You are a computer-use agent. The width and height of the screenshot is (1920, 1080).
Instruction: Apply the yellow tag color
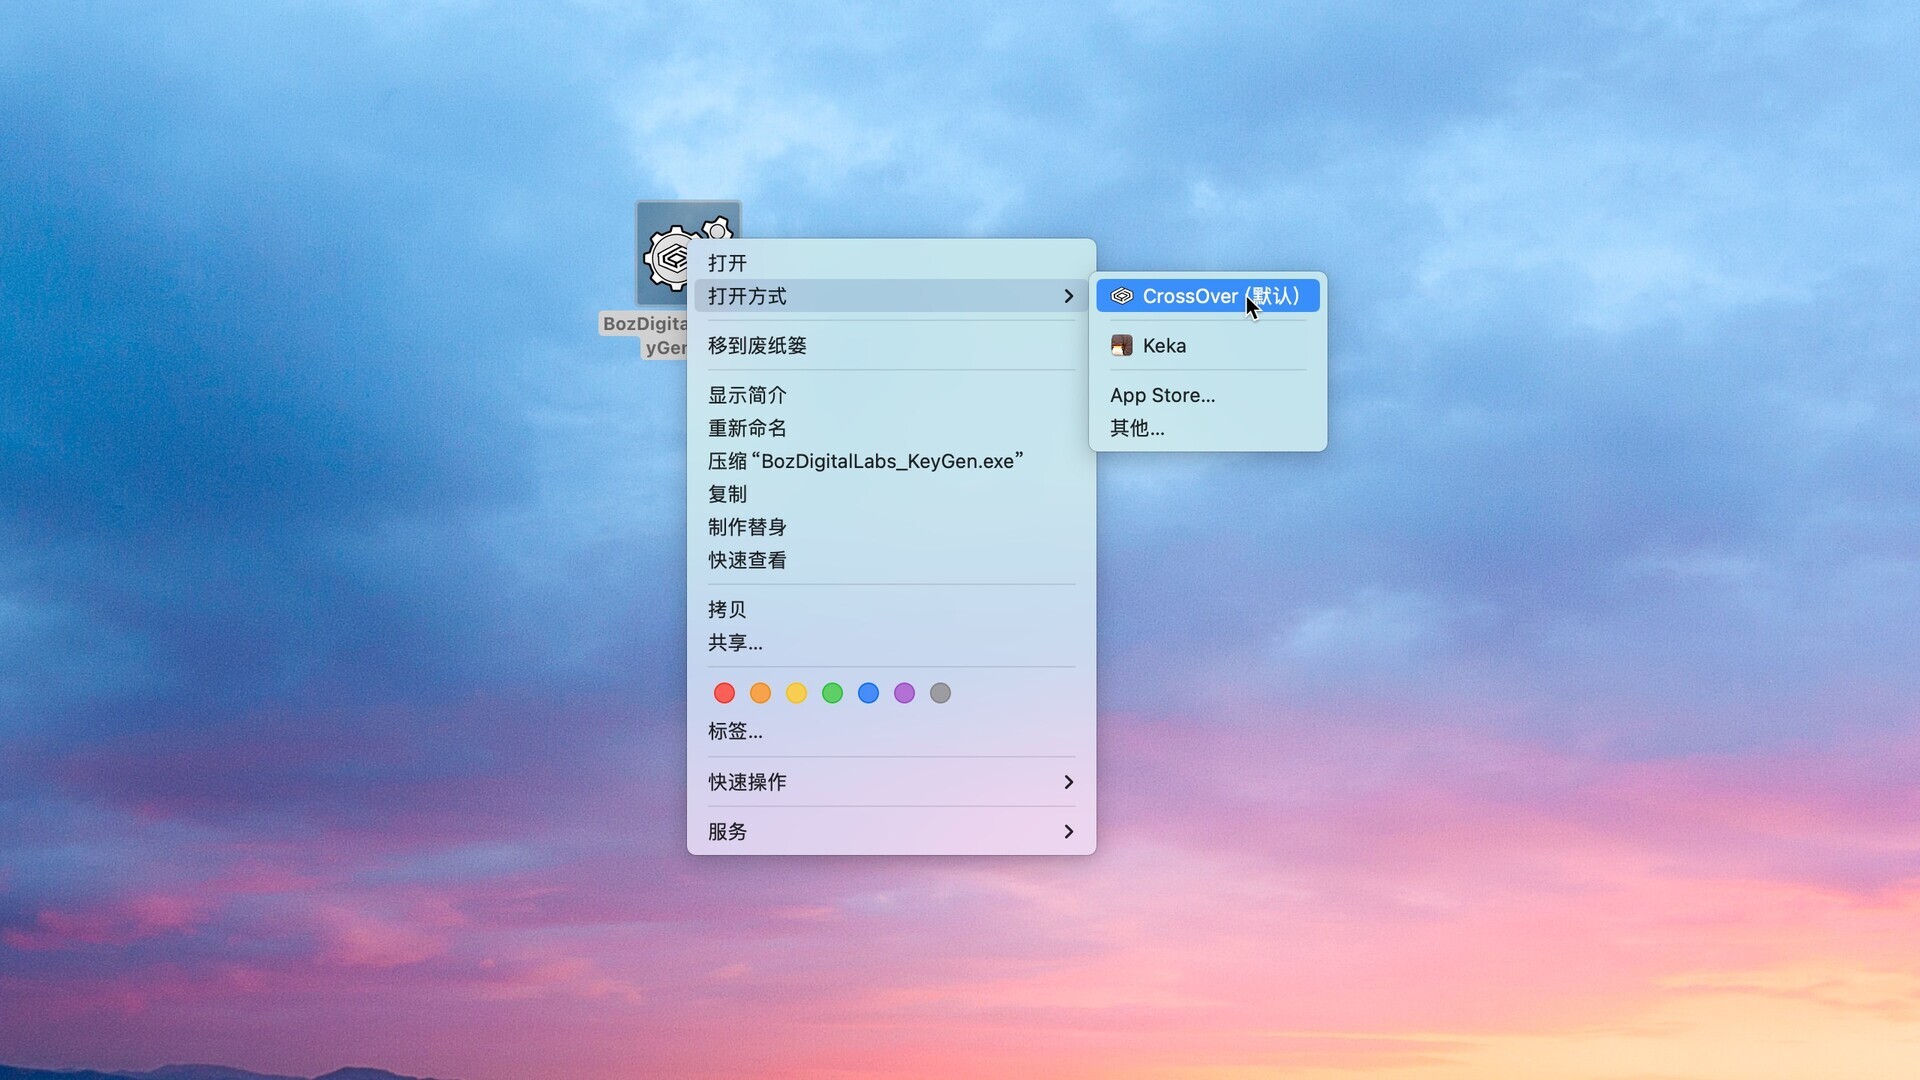click(x=796, y=693)
